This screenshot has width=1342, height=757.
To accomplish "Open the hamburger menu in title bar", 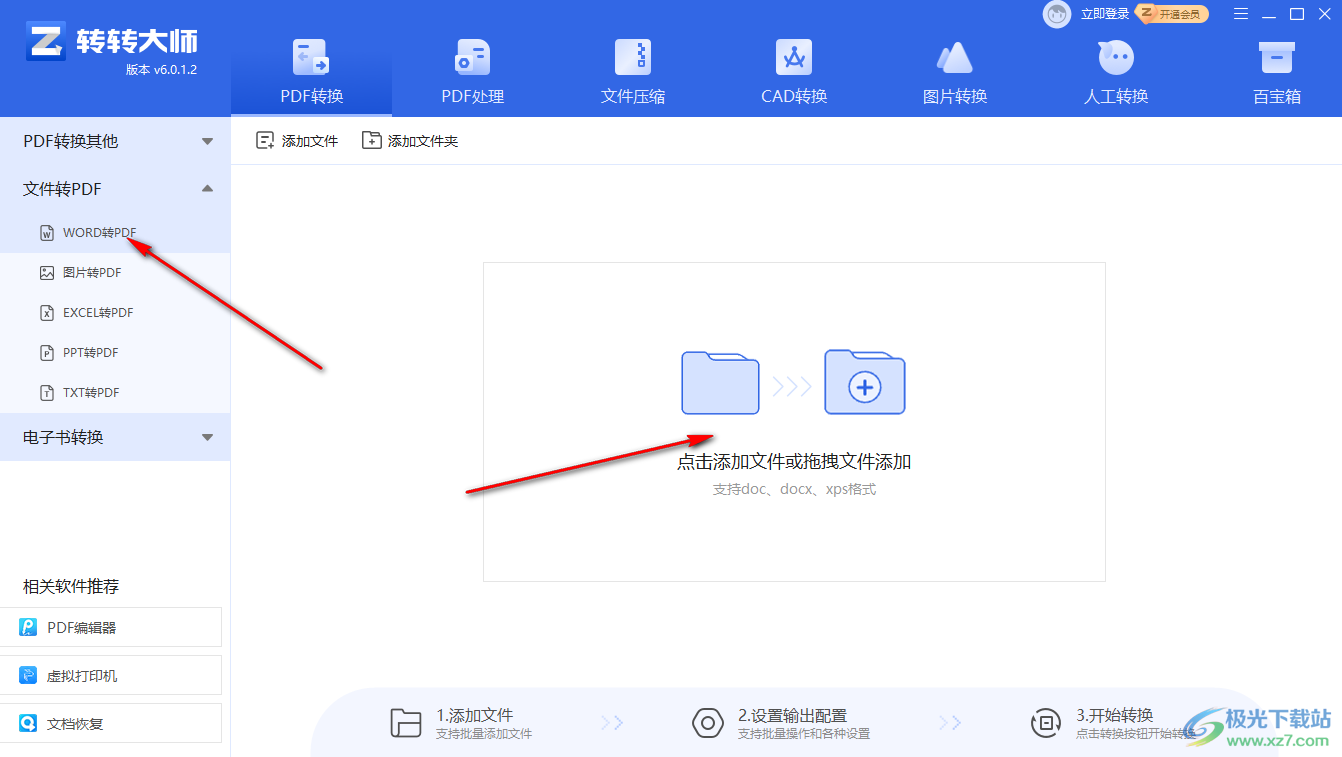I will point(1241,14).
